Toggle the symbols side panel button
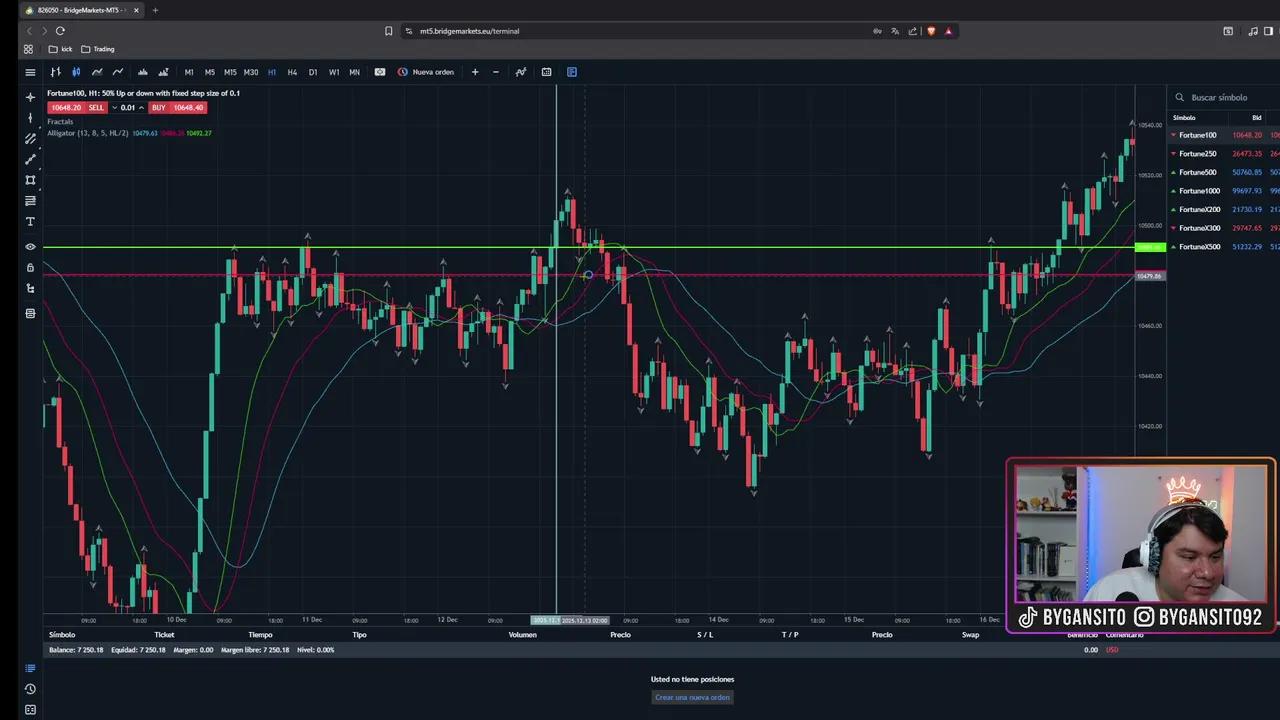 point(572,72)
